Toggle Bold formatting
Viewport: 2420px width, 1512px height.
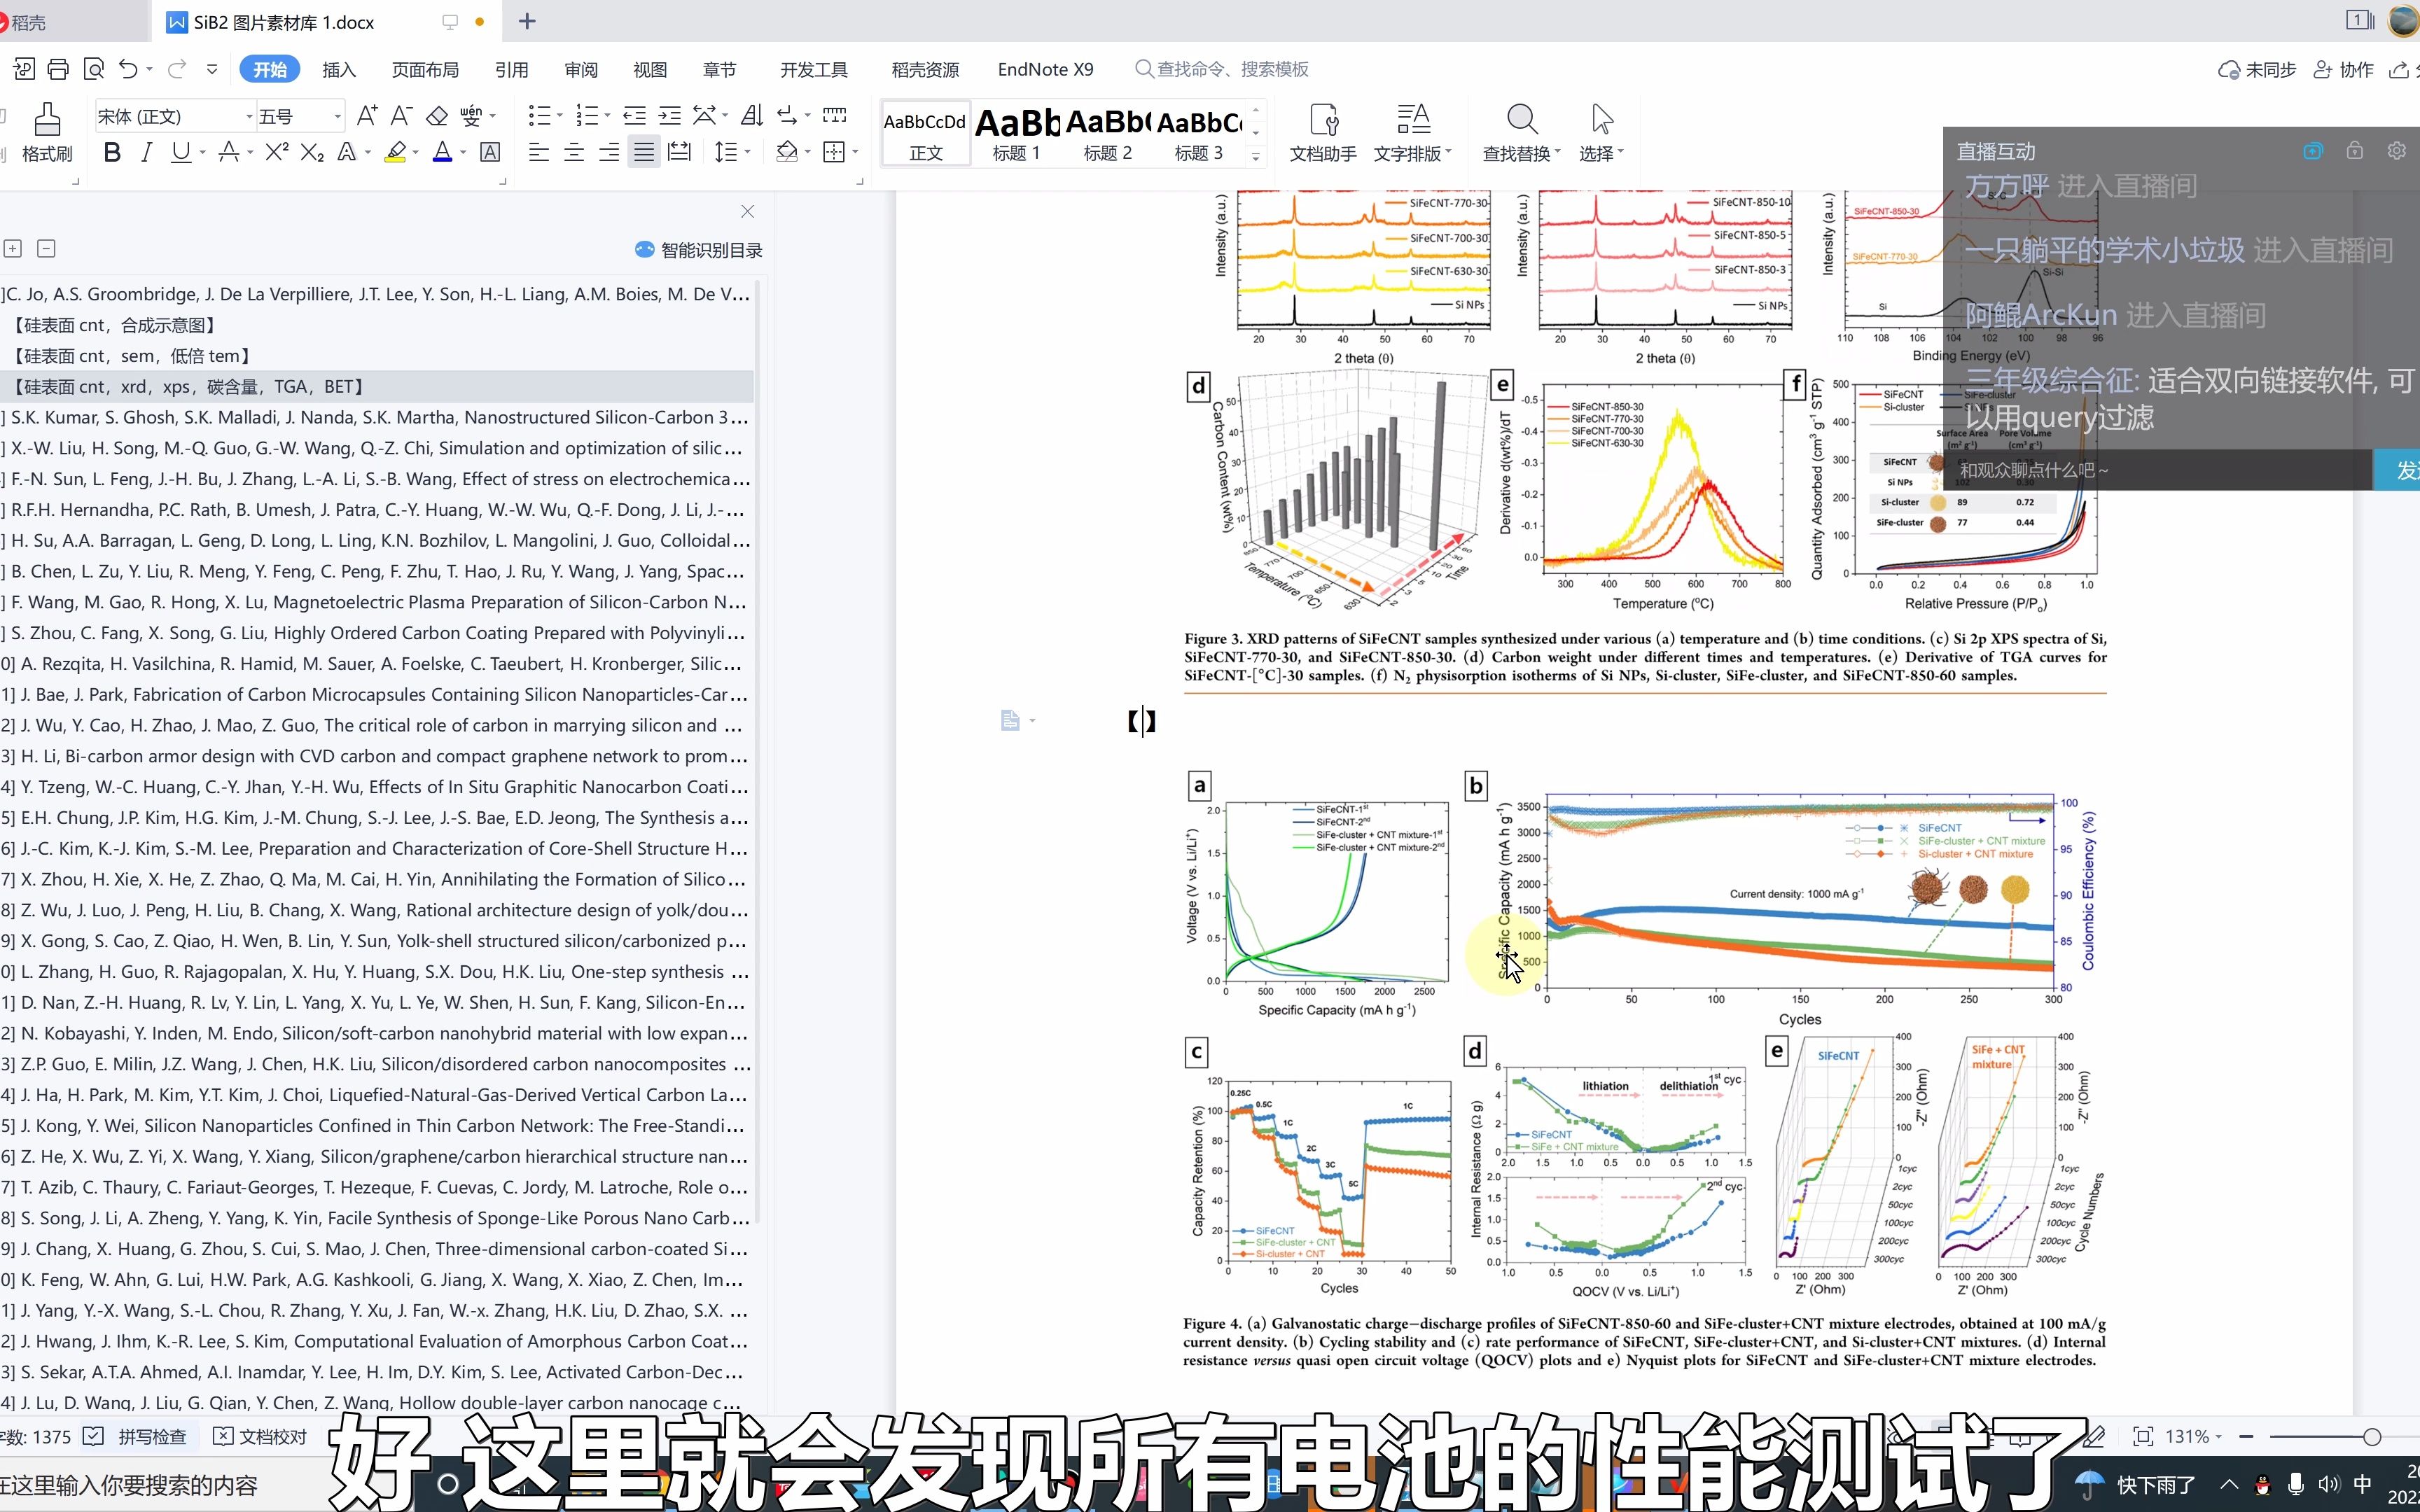112,152
